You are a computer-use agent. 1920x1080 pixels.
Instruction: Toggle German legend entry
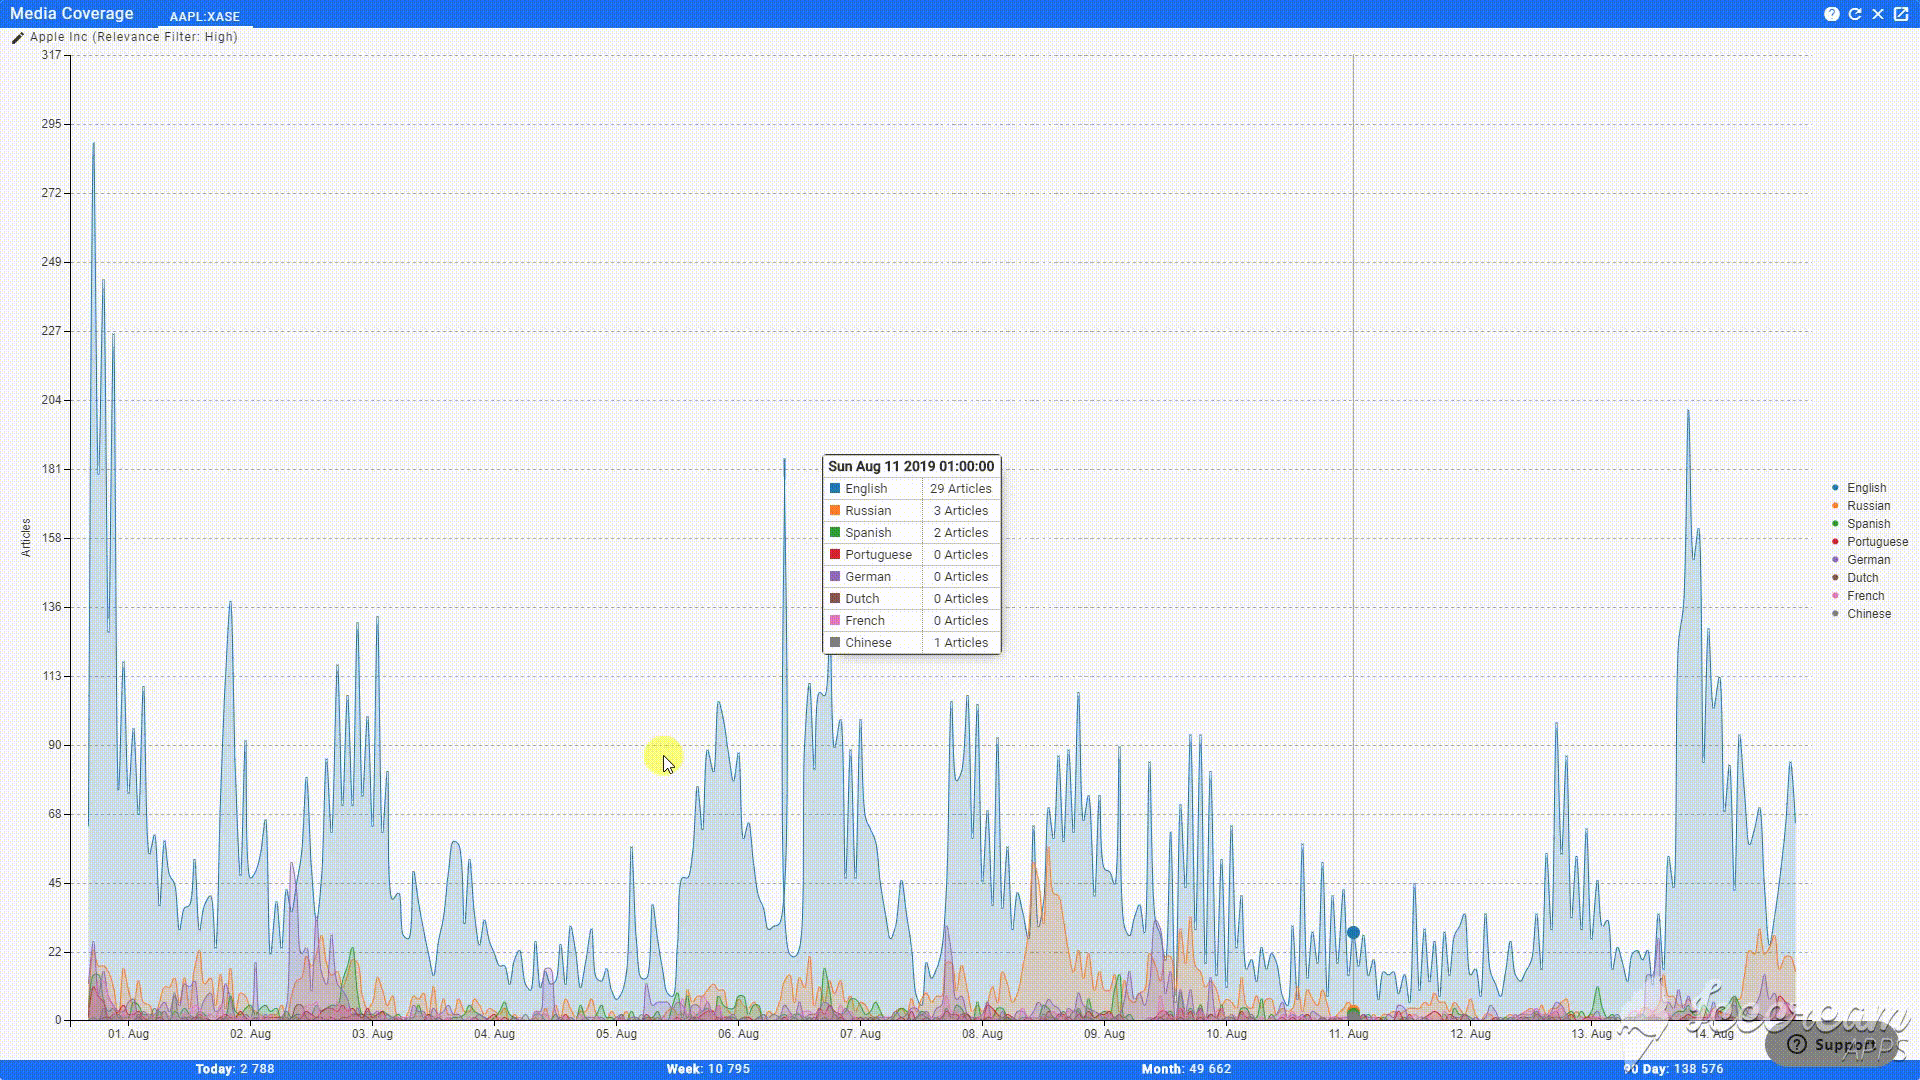1867,560
